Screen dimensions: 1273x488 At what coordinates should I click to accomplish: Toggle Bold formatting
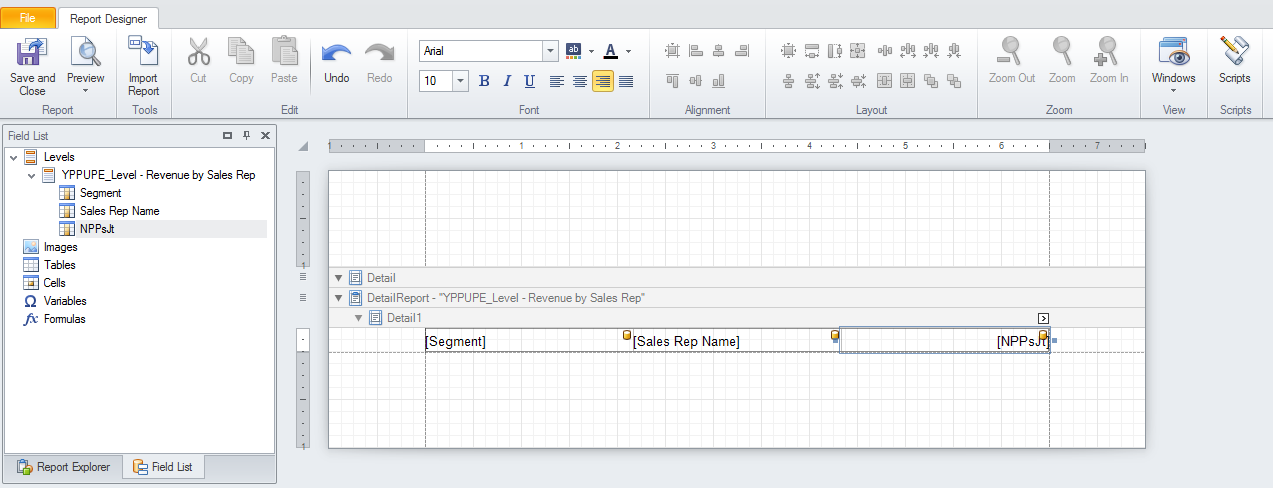pos(484,81)
